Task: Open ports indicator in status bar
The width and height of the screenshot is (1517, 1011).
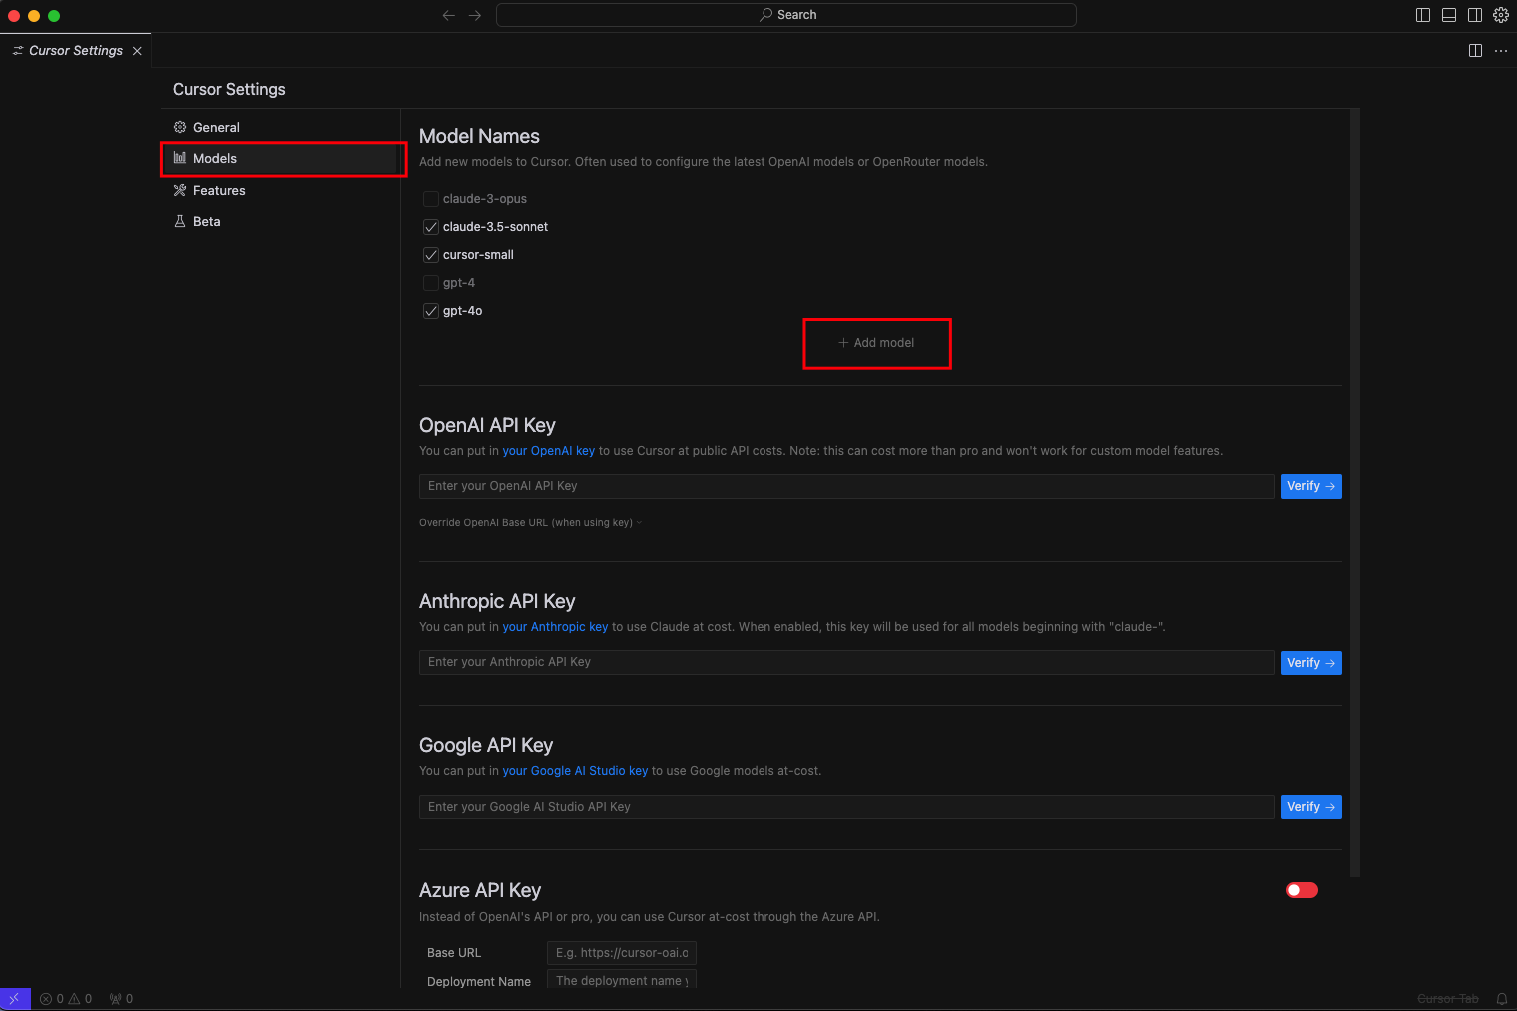Action: pyautogui.click(x=121, y=999)
